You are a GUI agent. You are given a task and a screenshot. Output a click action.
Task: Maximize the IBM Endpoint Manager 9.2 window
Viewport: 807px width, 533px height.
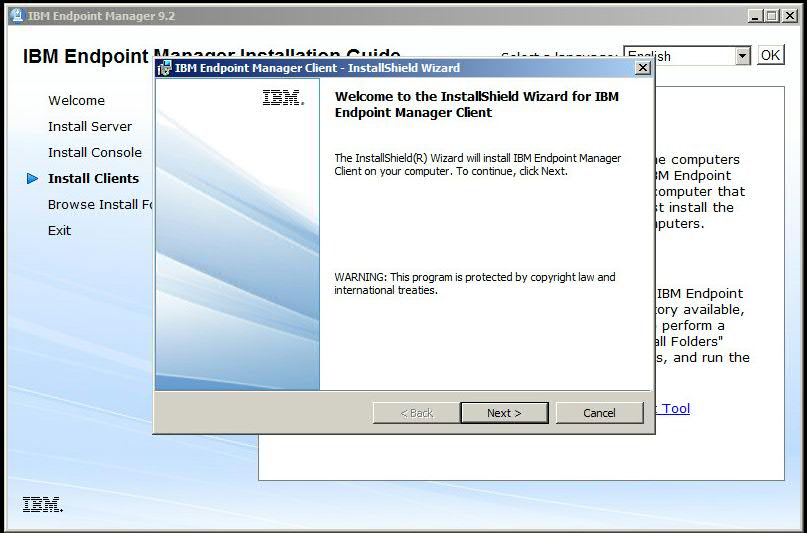pyautogui.click(x=772, y=16)
